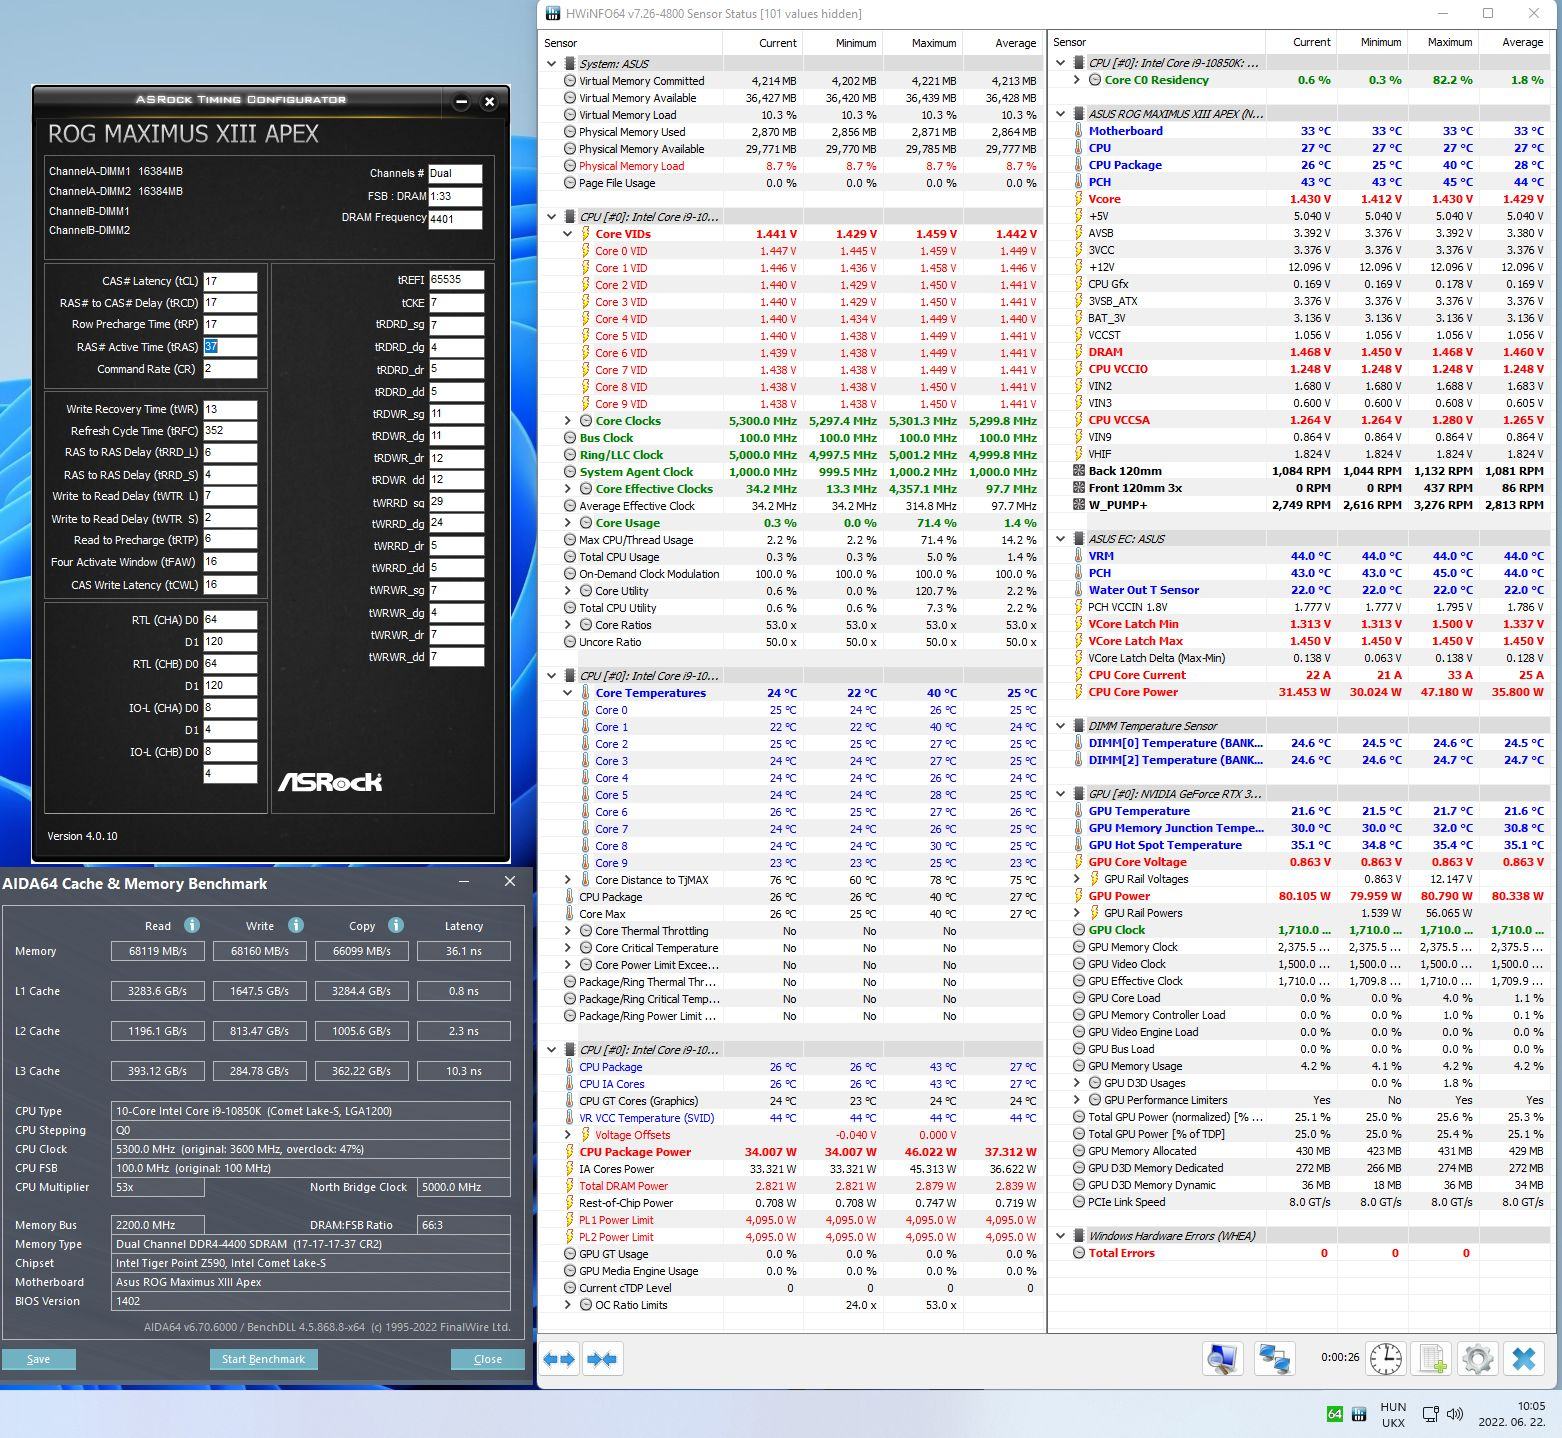Click the Memory Read value 68119 MB/s
This screenshot has height=1438, width=1562.
point(157,951)
